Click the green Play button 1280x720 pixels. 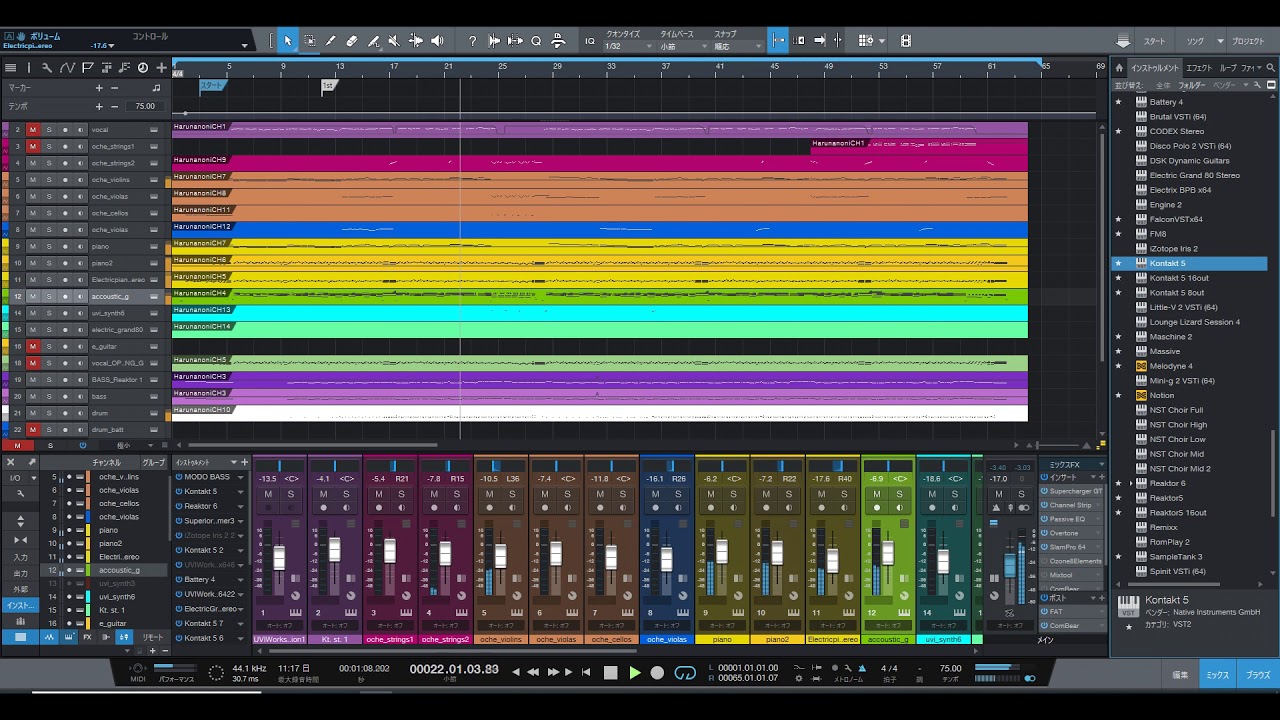(x=634, y=673)
